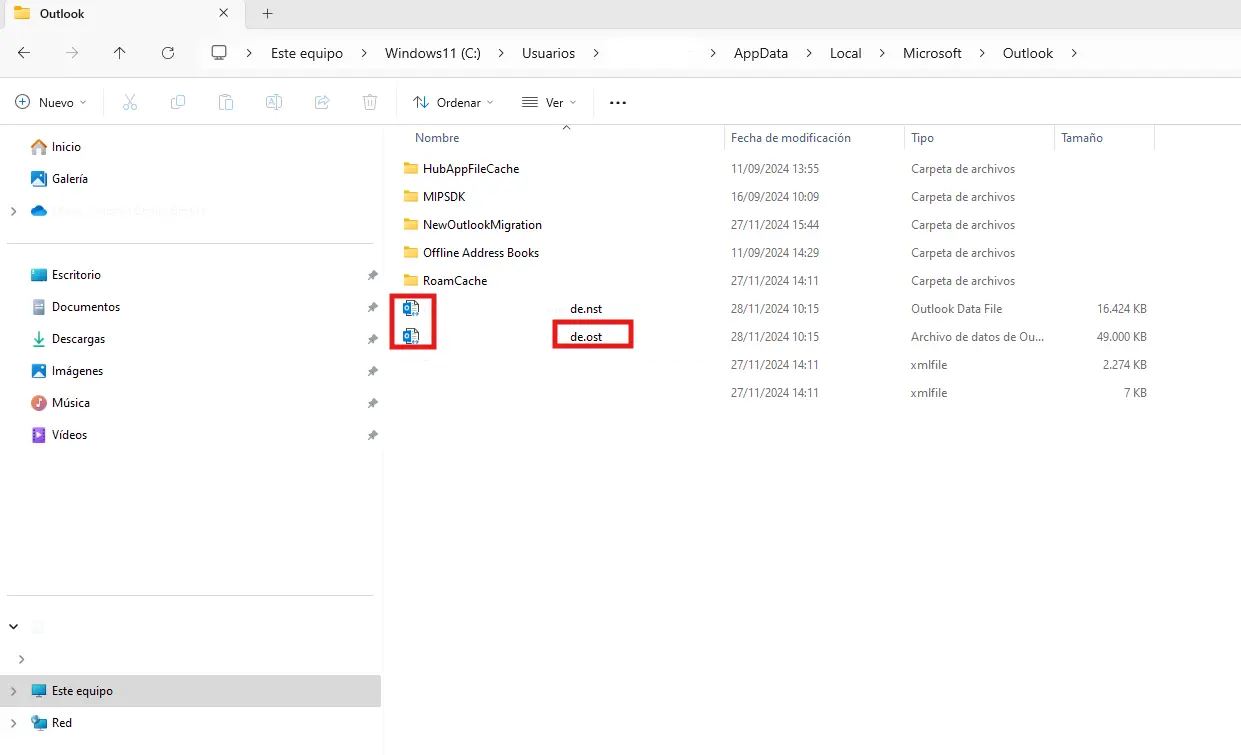
Task: Expand the OneDrive cloud tree node
Action: [x=13, y=211]
